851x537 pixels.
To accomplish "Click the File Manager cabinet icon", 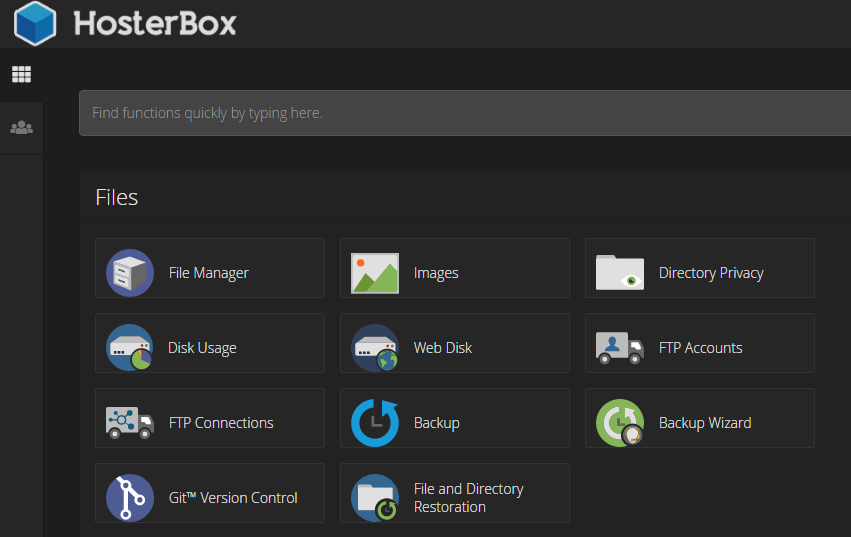I will (x=130, y=273).
